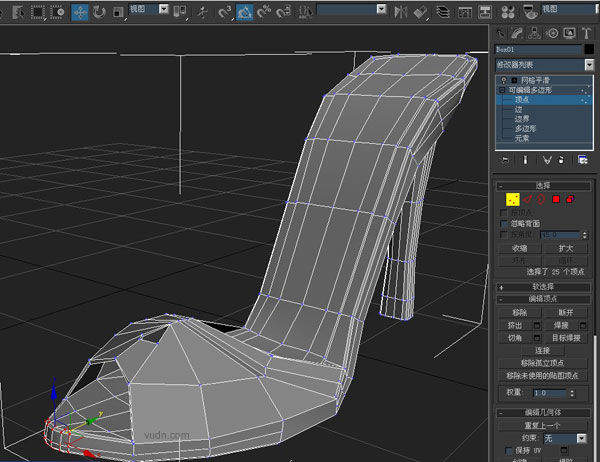The height and width of the screenshot is (462, 600).
Task: Select Polygon sub-object mode red square icon
Action: point(557,199)
